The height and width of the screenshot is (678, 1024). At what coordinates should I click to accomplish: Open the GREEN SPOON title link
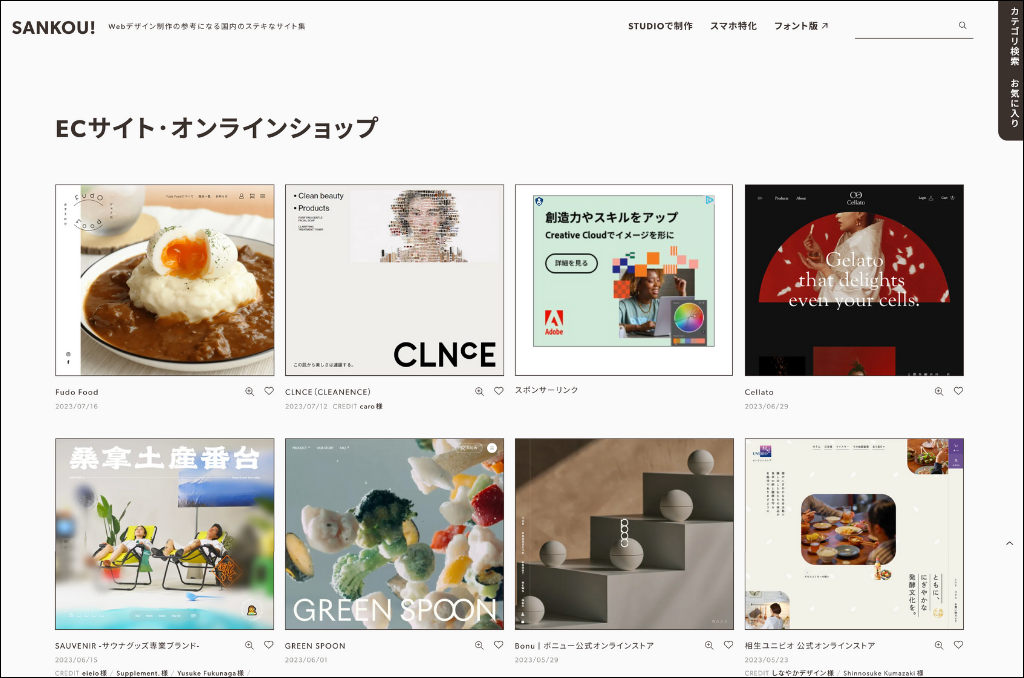pyautogui.click(x=315, y=645)
